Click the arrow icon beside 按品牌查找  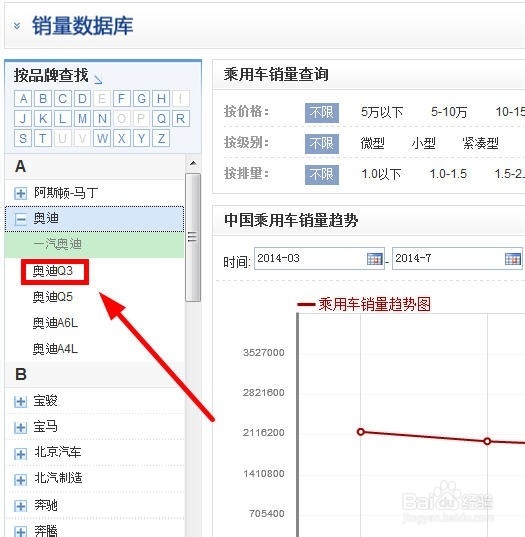click(98, 79)
